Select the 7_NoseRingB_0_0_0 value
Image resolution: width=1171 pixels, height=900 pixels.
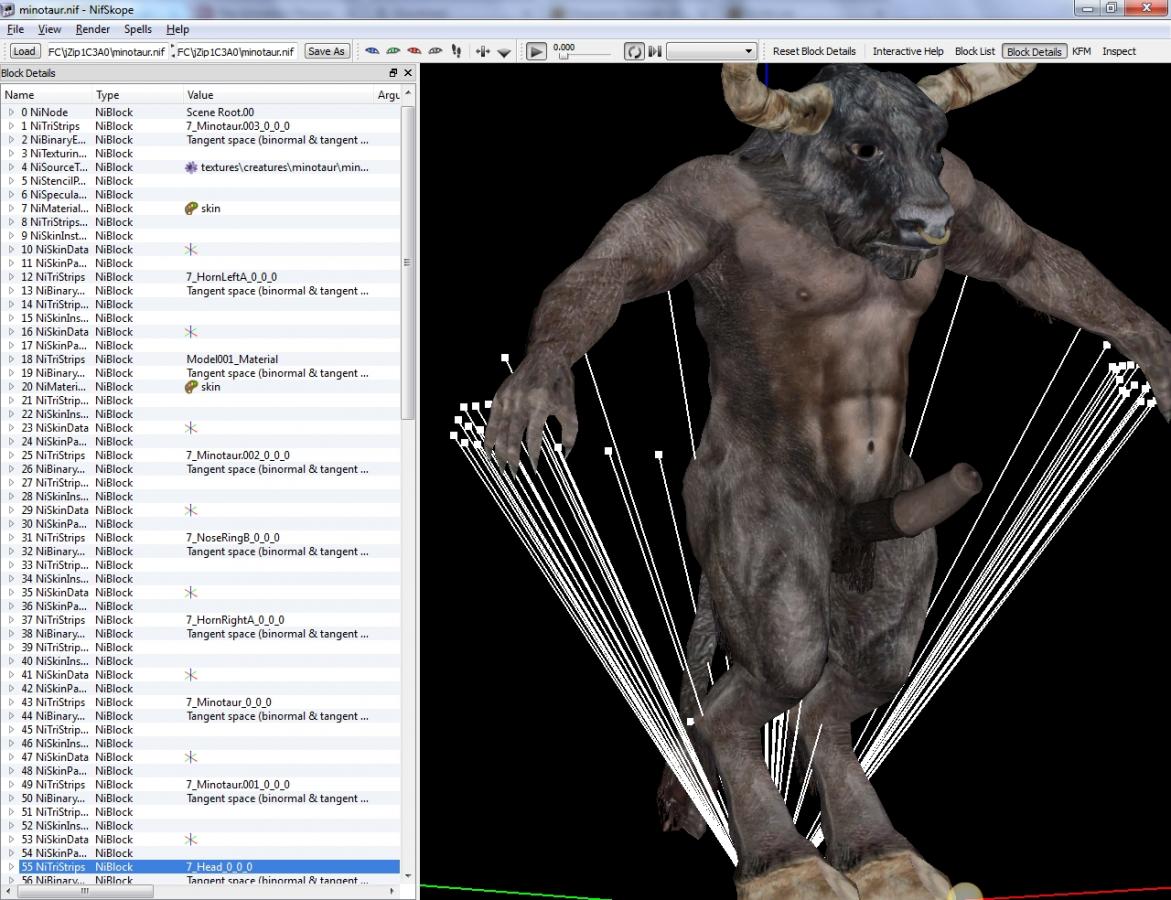232,538
